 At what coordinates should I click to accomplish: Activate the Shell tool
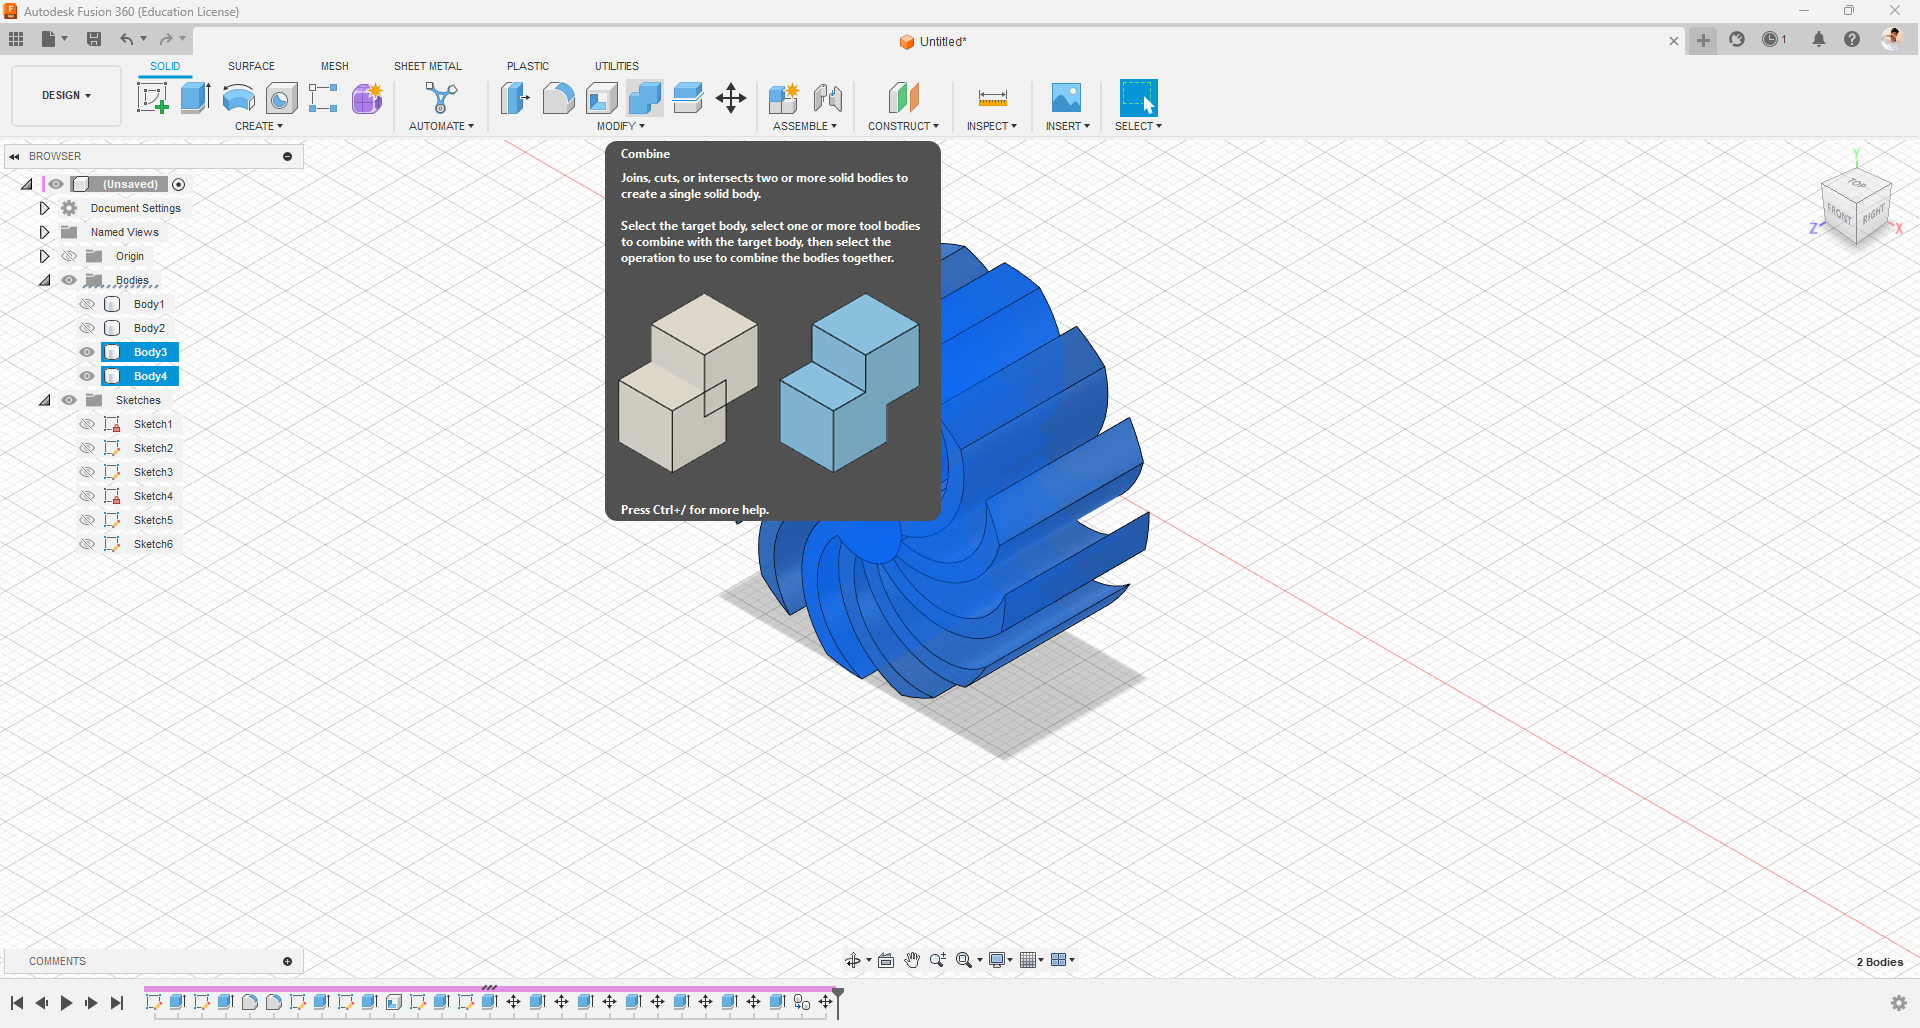tap(601, 98)
